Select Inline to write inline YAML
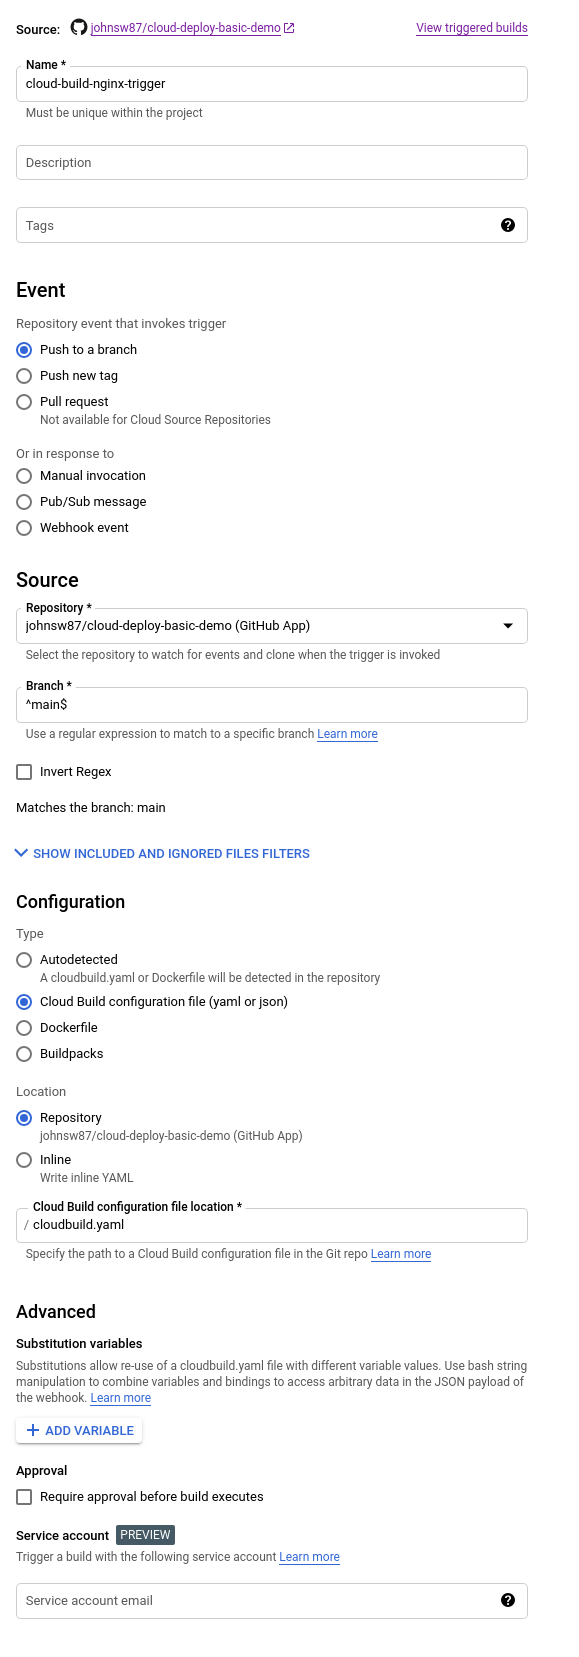579x1657 pixels. (x=23, y=1160)
